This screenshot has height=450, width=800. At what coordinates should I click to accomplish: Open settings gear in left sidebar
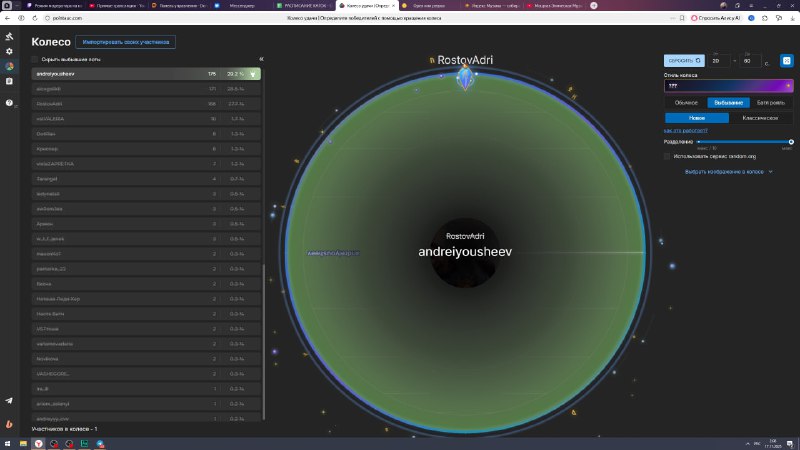click(x=9, y=51)
